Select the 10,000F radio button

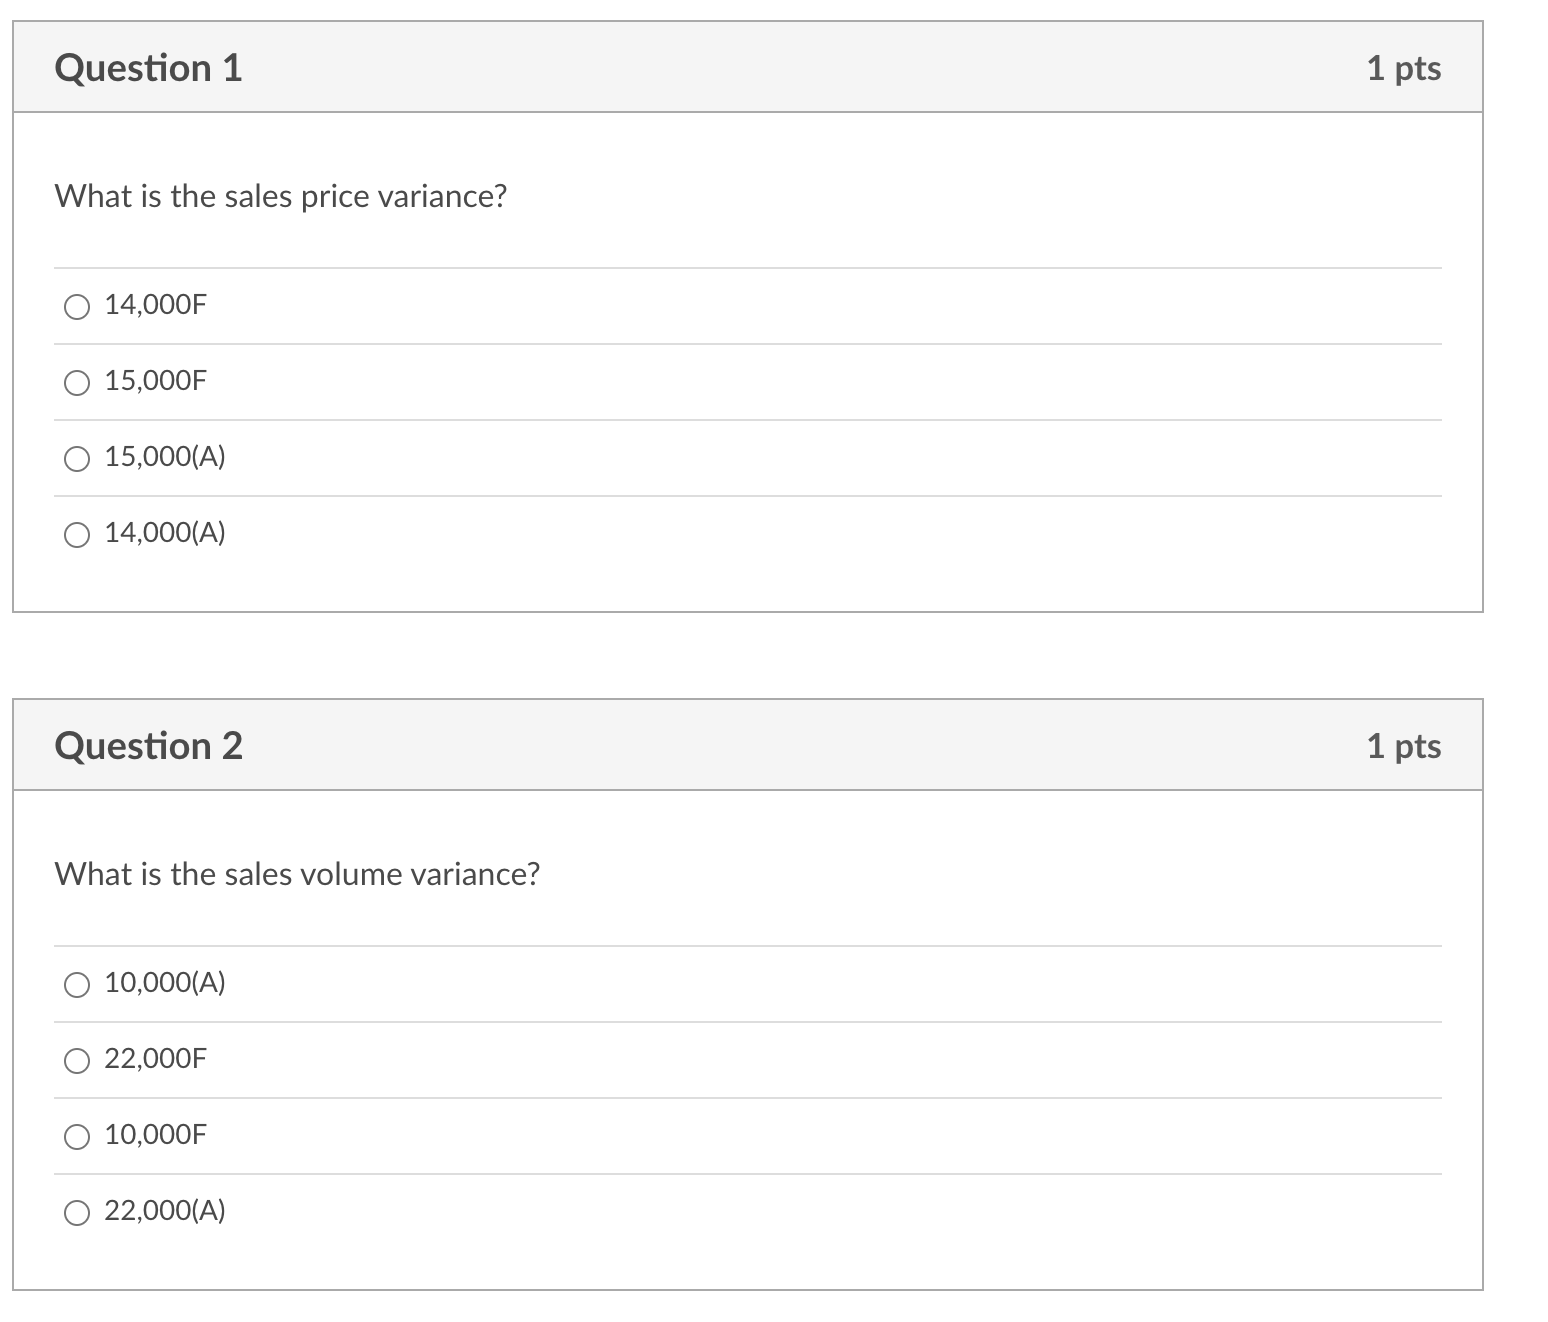tap(76, 1136)
